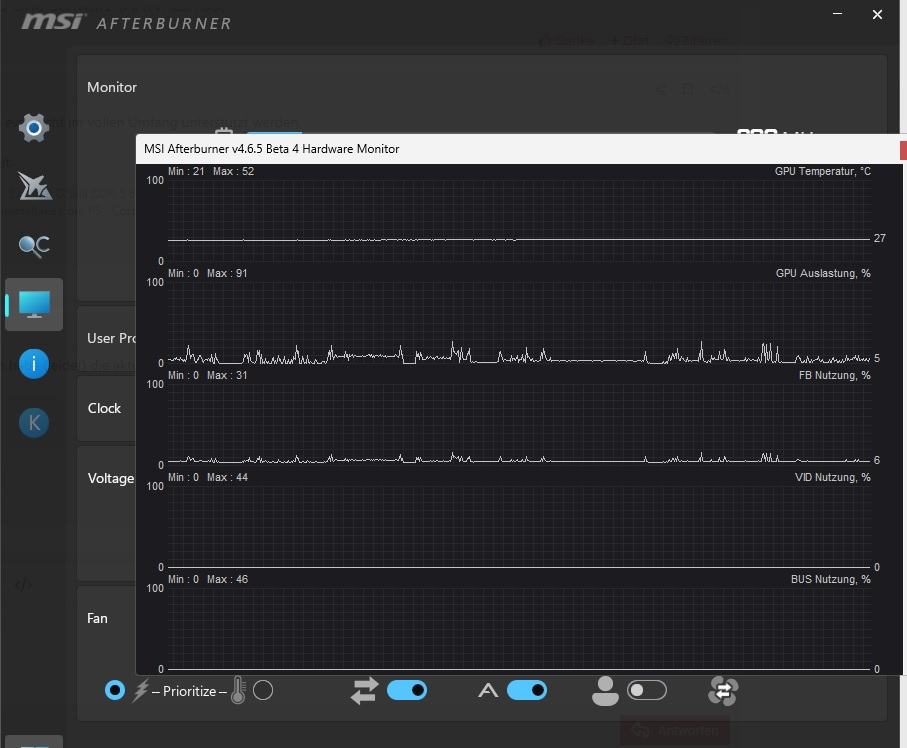This screenshot has height=748, width=907.
Task: Click the "FB Nutzung, %" label
Action: 834,375
